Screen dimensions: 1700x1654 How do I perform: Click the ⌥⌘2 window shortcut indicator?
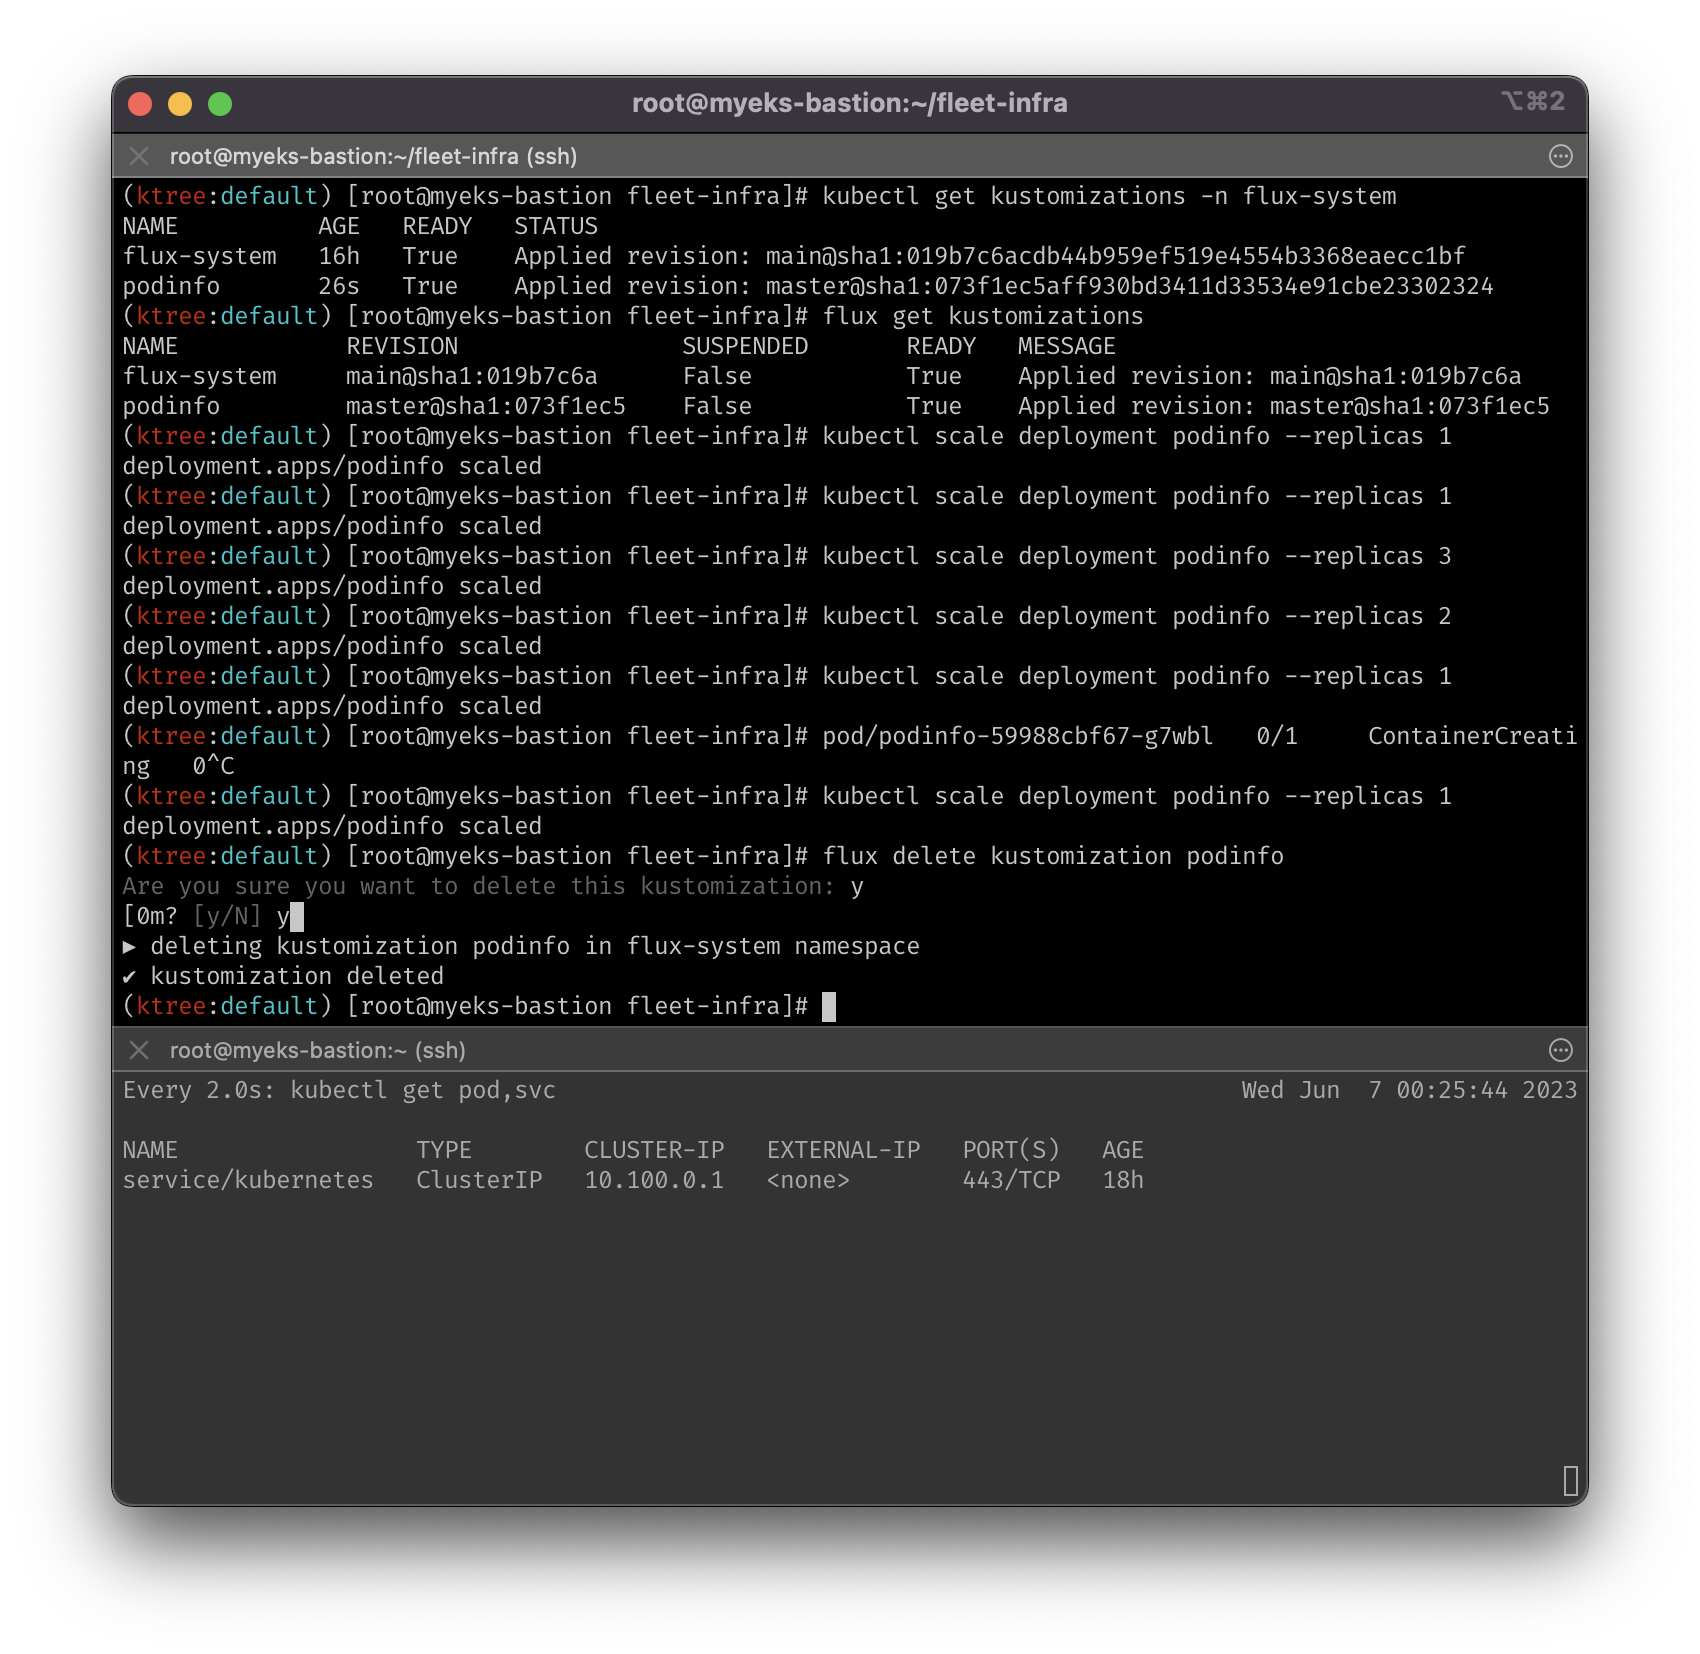[1533, 101]
